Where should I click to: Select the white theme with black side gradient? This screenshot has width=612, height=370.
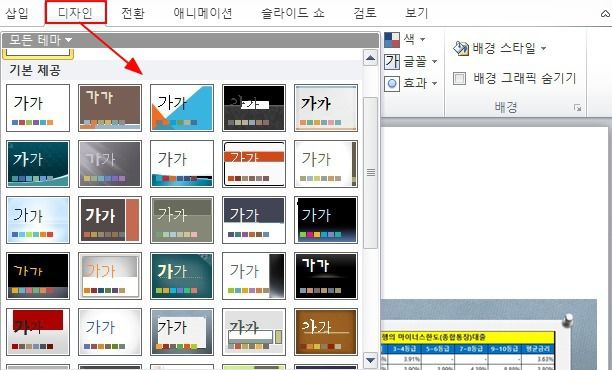pos(254,276)
